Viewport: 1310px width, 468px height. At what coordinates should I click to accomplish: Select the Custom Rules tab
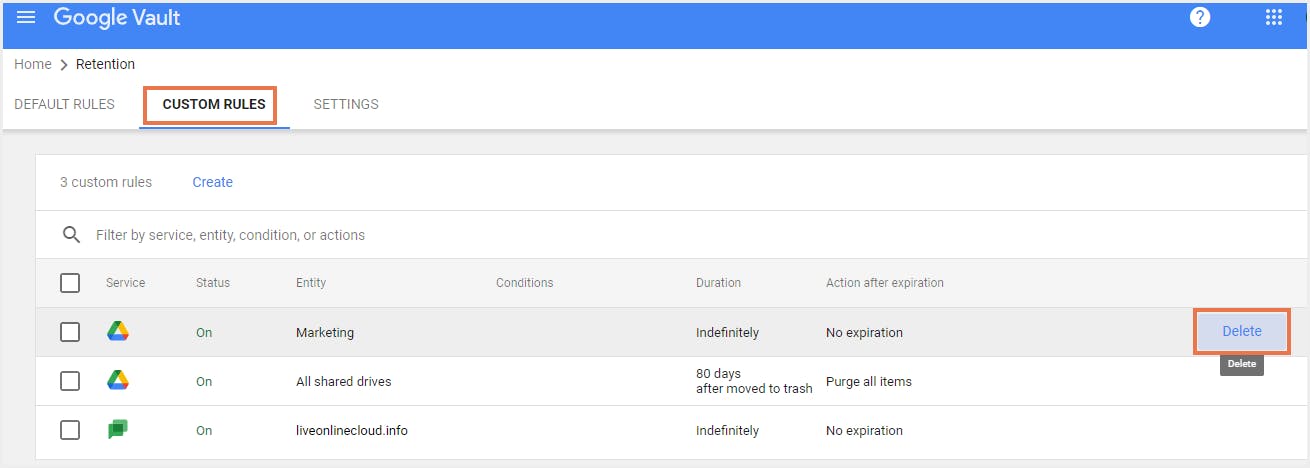click(x=214, y=104)
